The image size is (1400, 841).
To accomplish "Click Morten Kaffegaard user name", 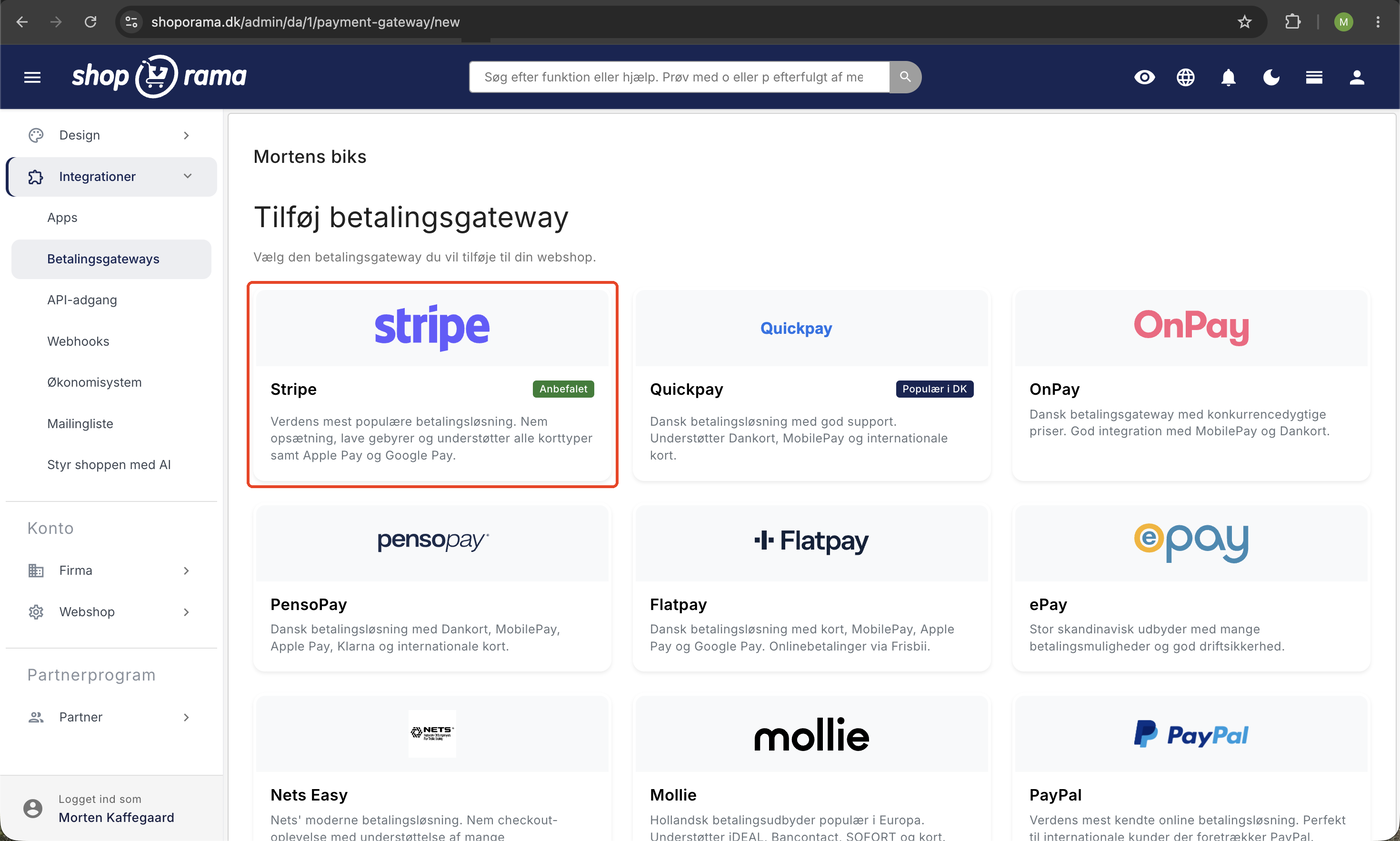I will (116, 818).
